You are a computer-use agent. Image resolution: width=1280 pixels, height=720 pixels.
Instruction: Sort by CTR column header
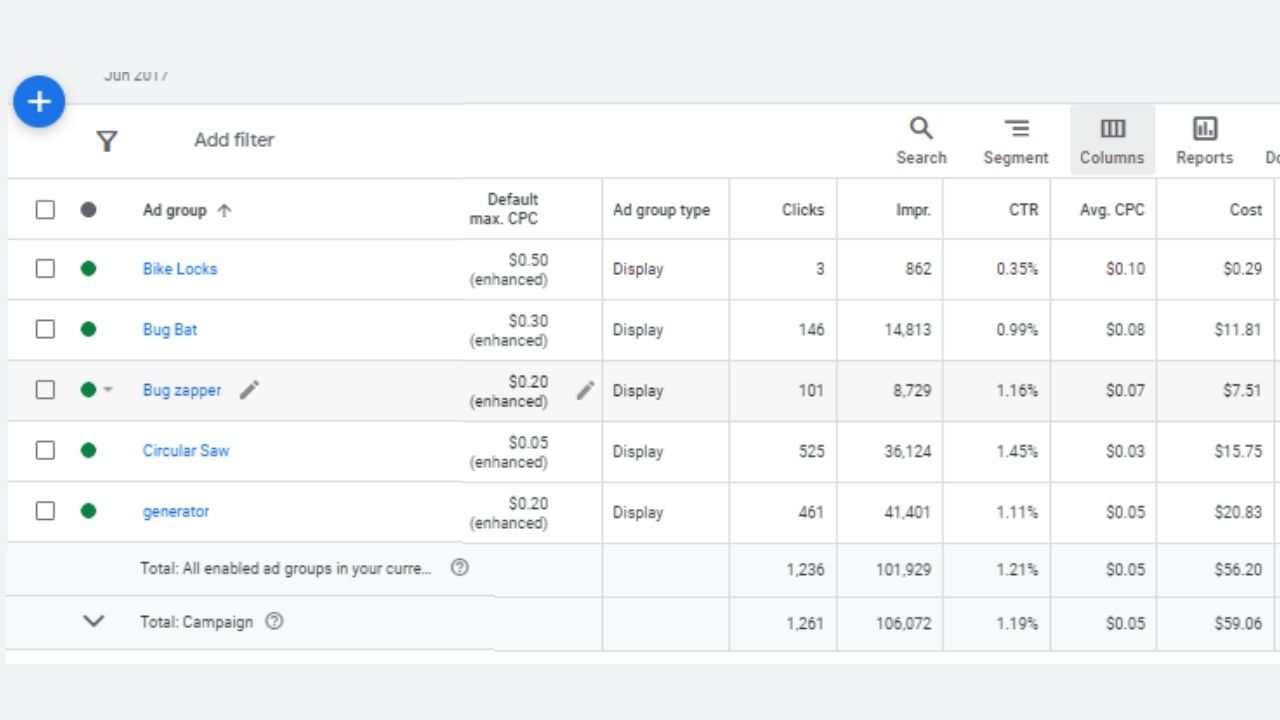tap(1023, 210)
